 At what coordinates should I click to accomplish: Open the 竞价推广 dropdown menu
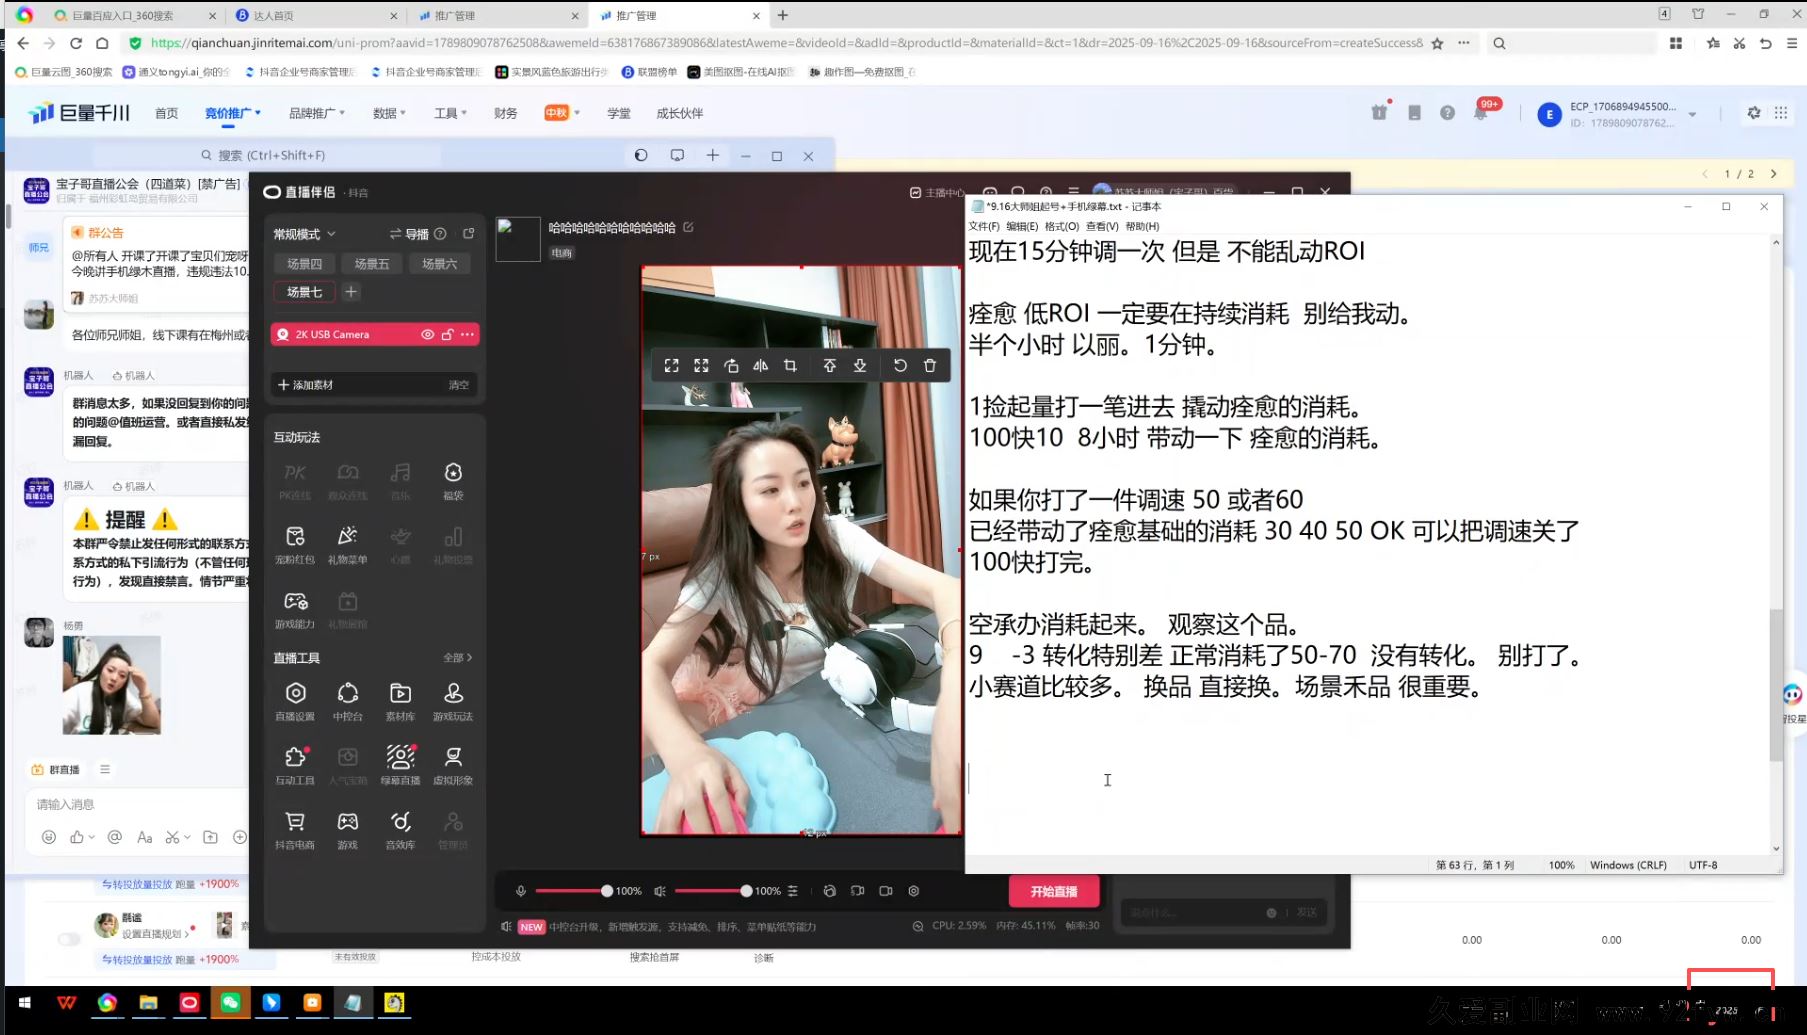click(232, 113)
